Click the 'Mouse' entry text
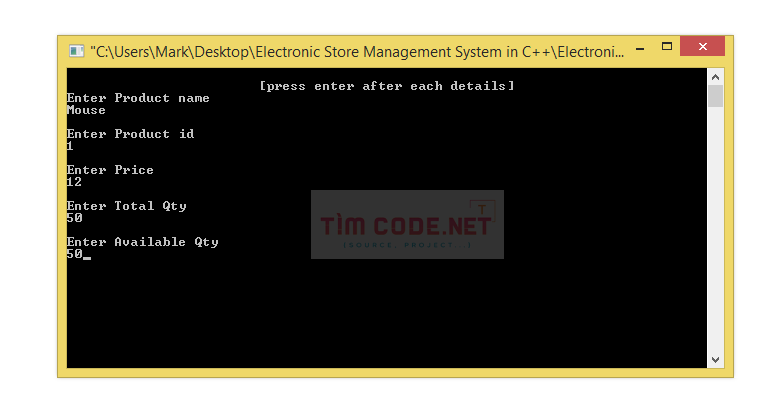Viewport: 775px width, 410px height. click(86, 110)
